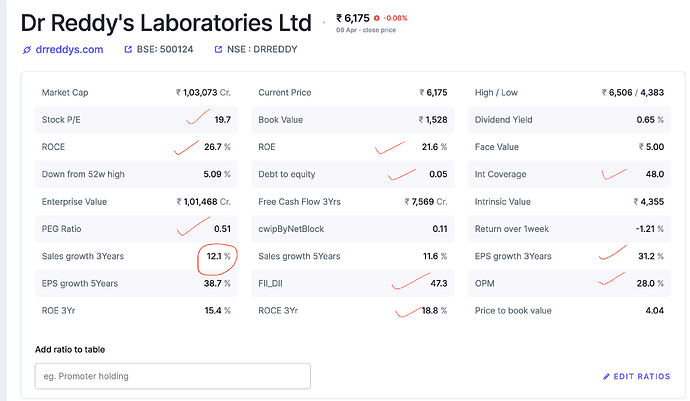Open the drreddys.com website link

[70, 49]
